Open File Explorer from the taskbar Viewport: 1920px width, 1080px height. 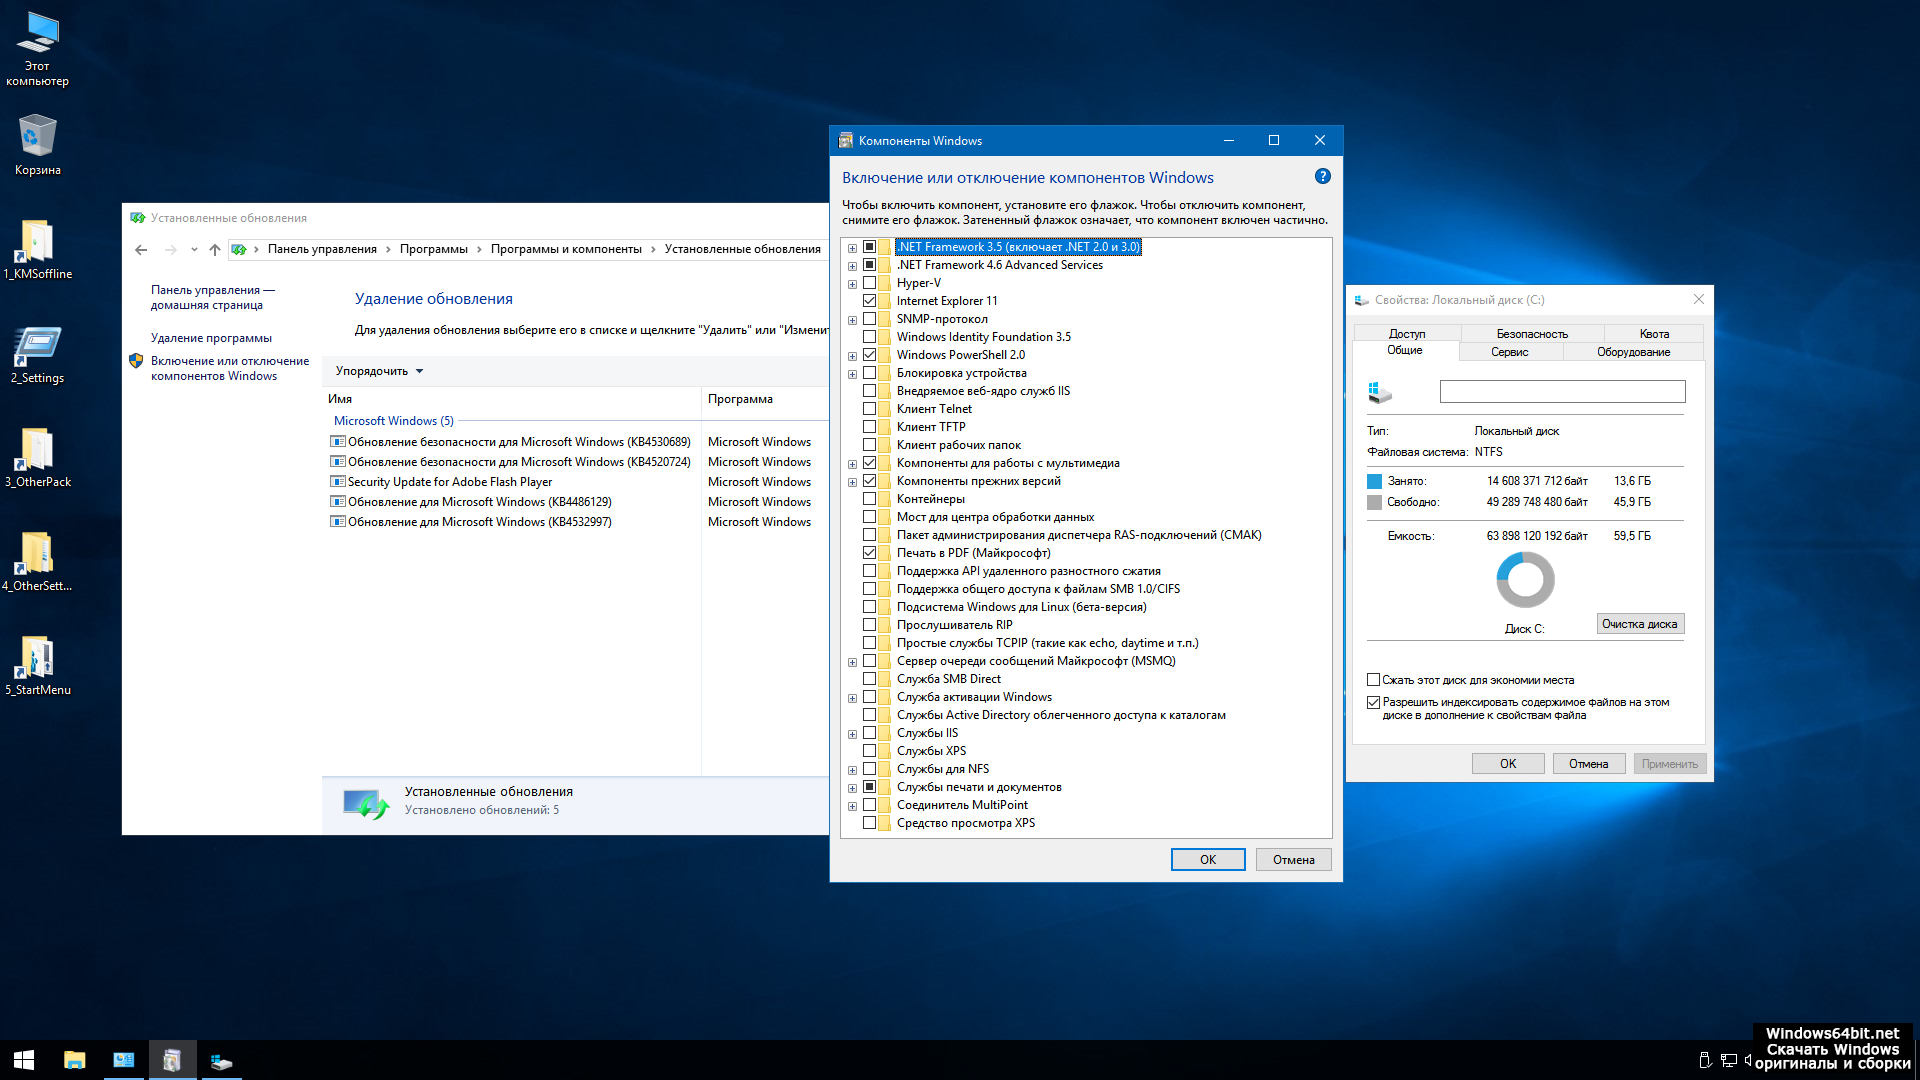click(75, 1060)
